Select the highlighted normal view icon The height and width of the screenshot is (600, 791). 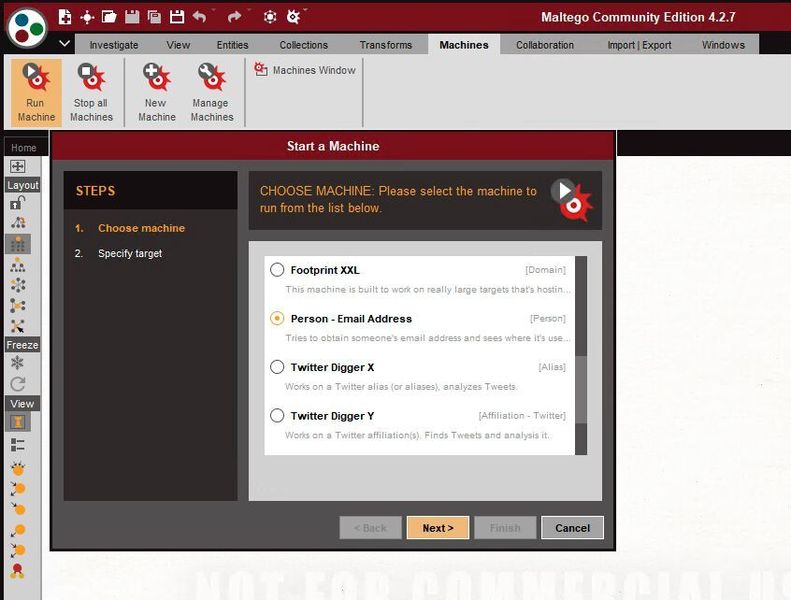pyautogui.click(x=18, y=422)
